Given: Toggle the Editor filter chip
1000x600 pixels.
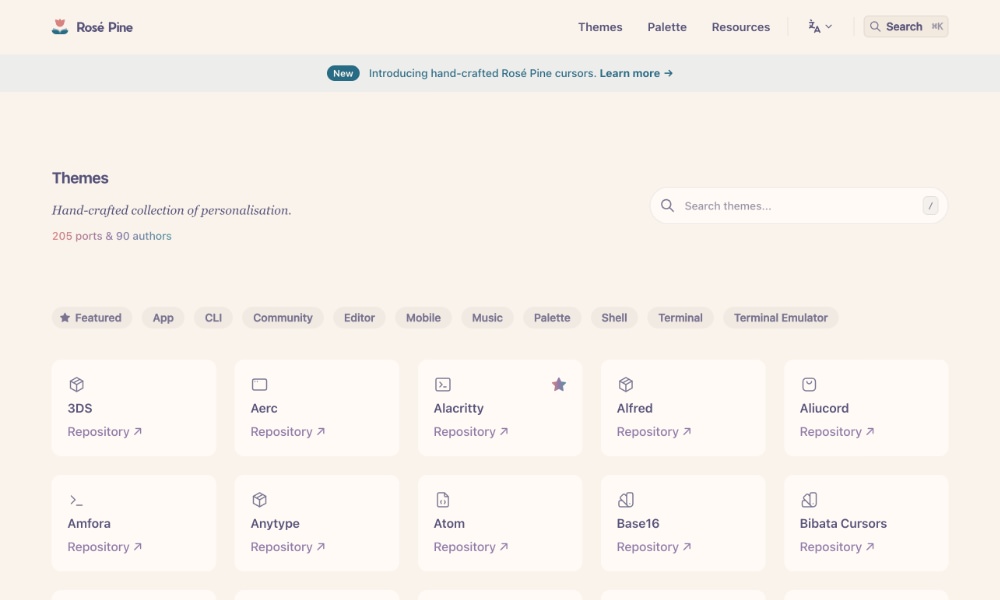Looking at the screenshot, I should pyautogui.click(x=359, y=318).
